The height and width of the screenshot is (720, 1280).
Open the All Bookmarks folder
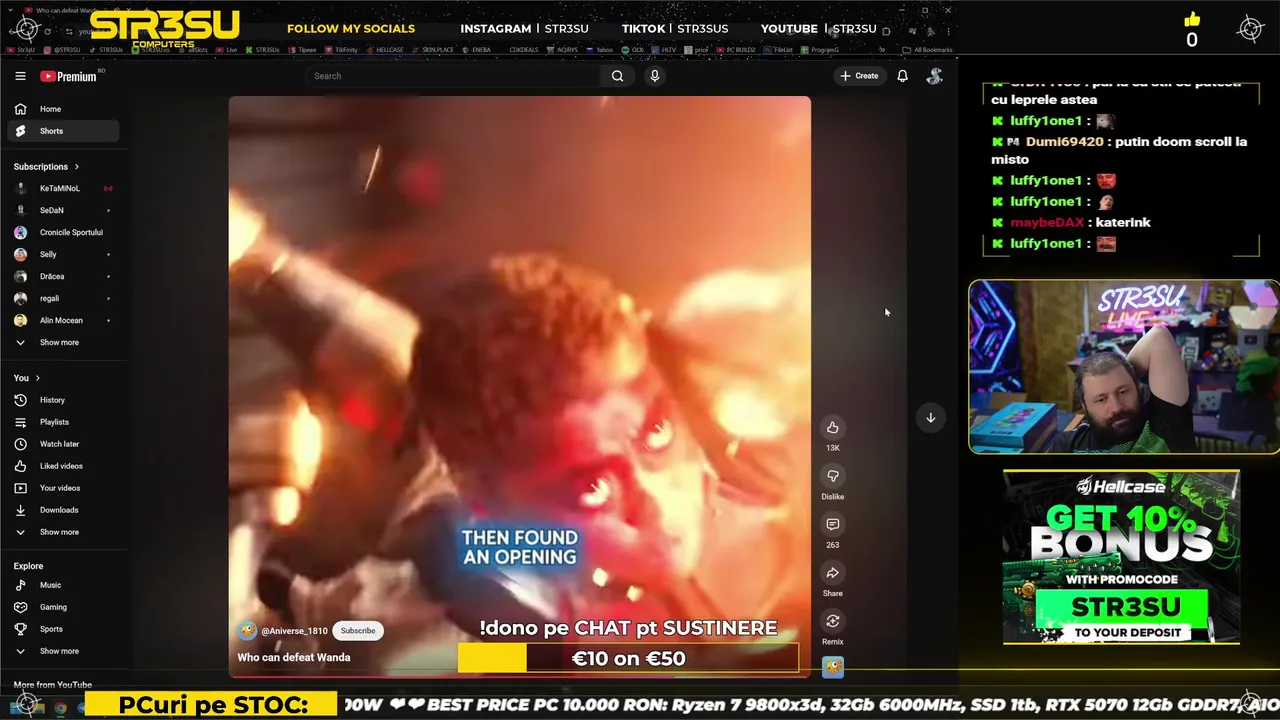[928, 49]
